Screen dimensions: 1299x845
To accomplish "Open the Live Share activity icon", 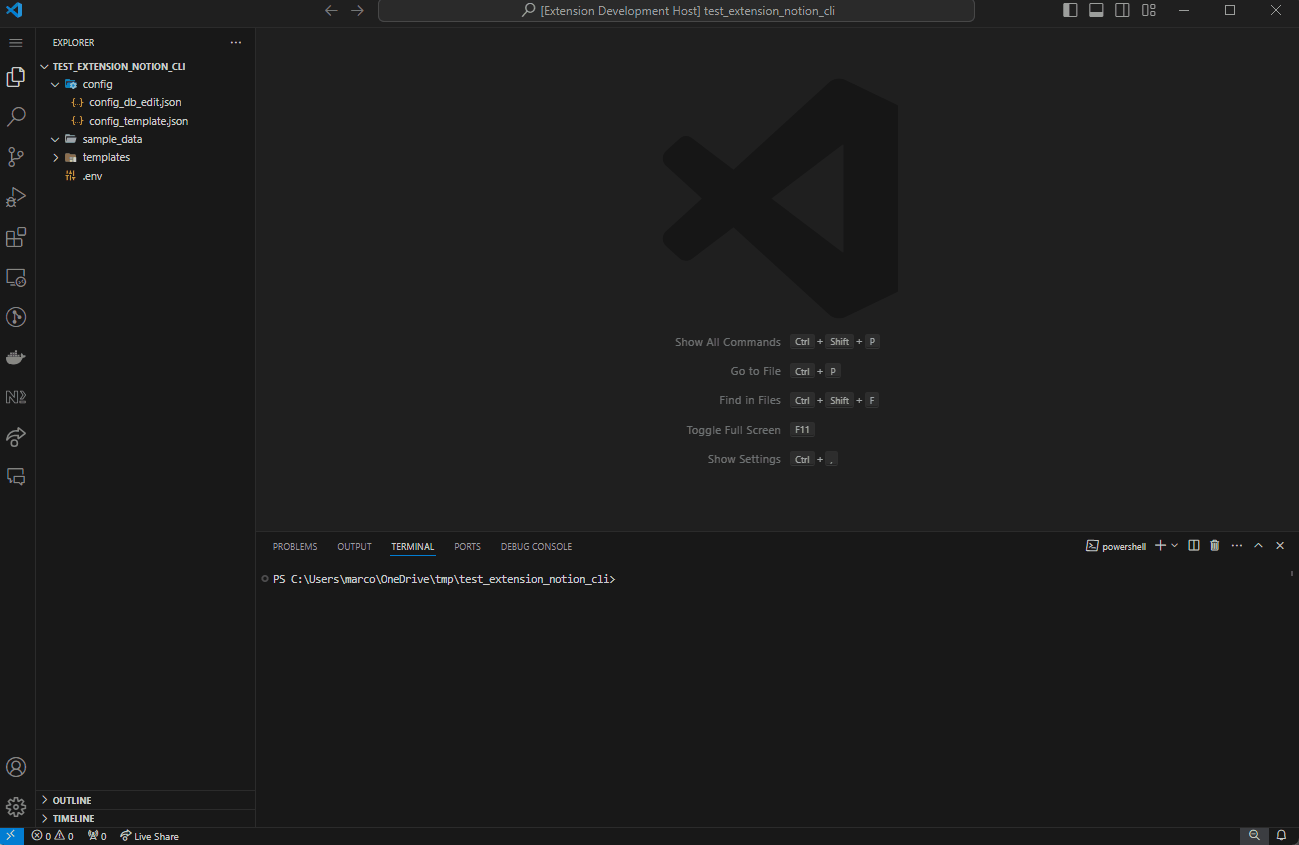I will click(x=16, y=437).
